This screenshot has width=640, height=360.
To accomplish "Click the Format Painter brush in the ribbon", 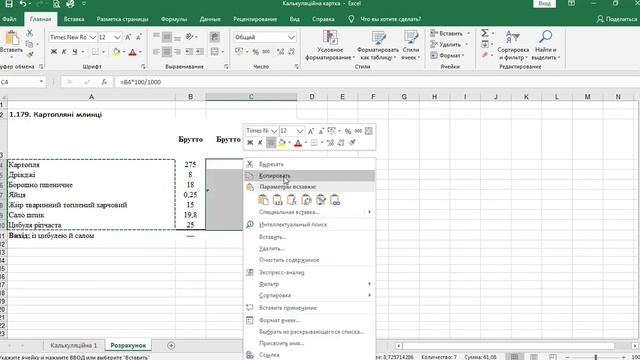I will (29, 55).
